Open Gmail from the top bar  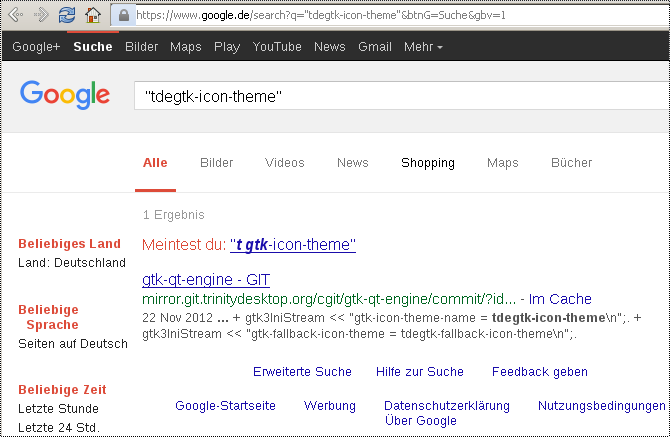tap(375, 47)
